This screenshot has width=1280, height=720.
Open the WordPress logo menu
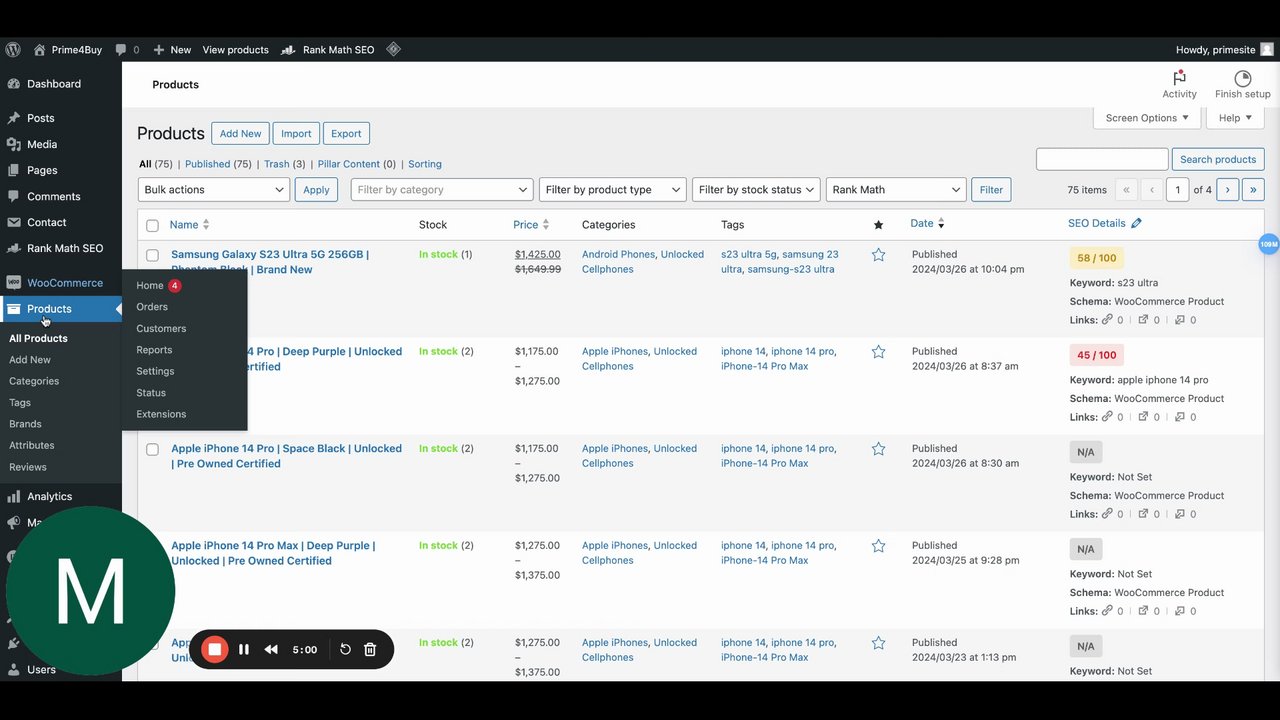tap(13, 49)
